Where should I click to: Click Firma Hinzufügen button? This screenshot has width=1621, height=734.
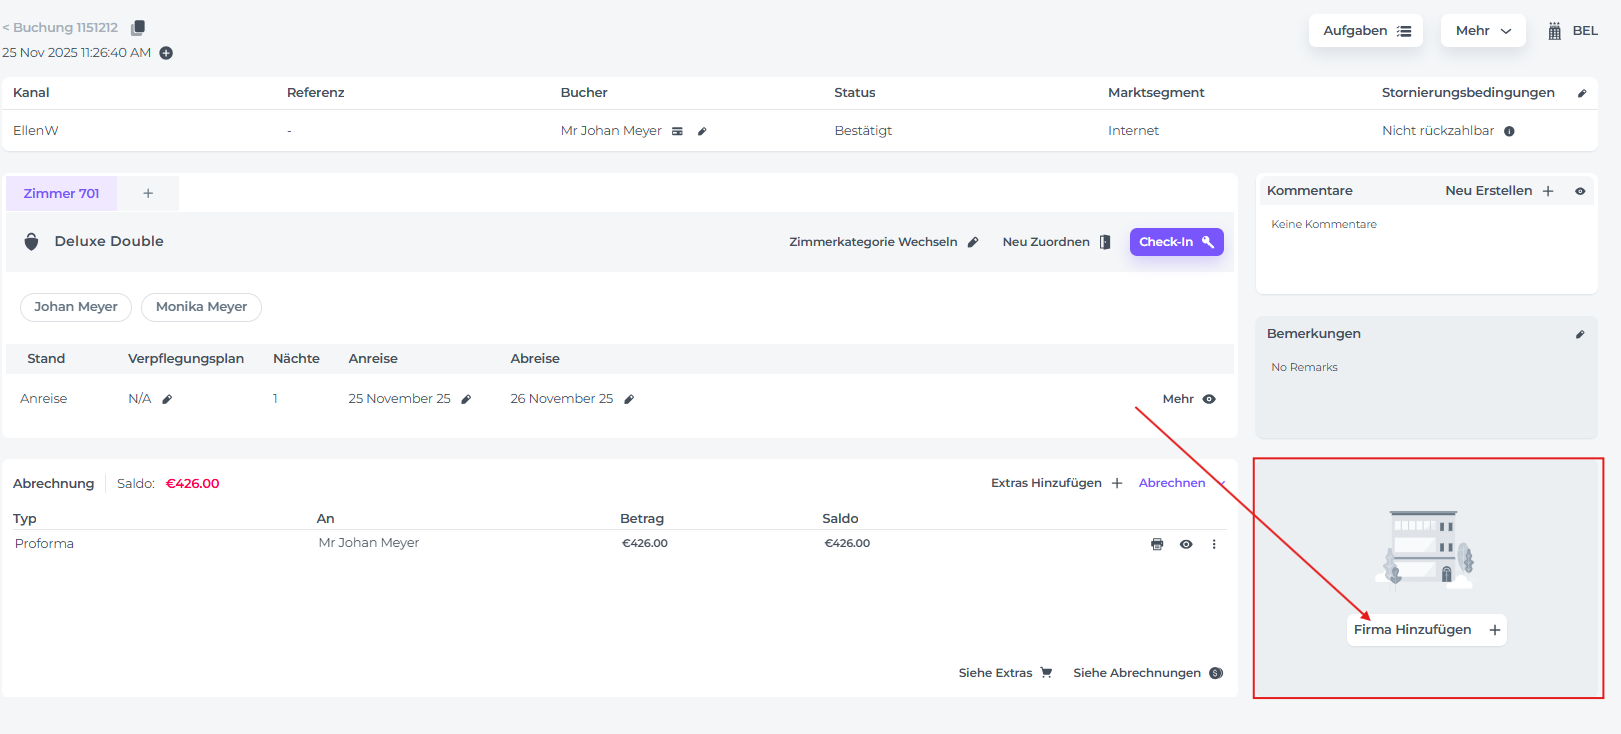tap(1426, 630)
